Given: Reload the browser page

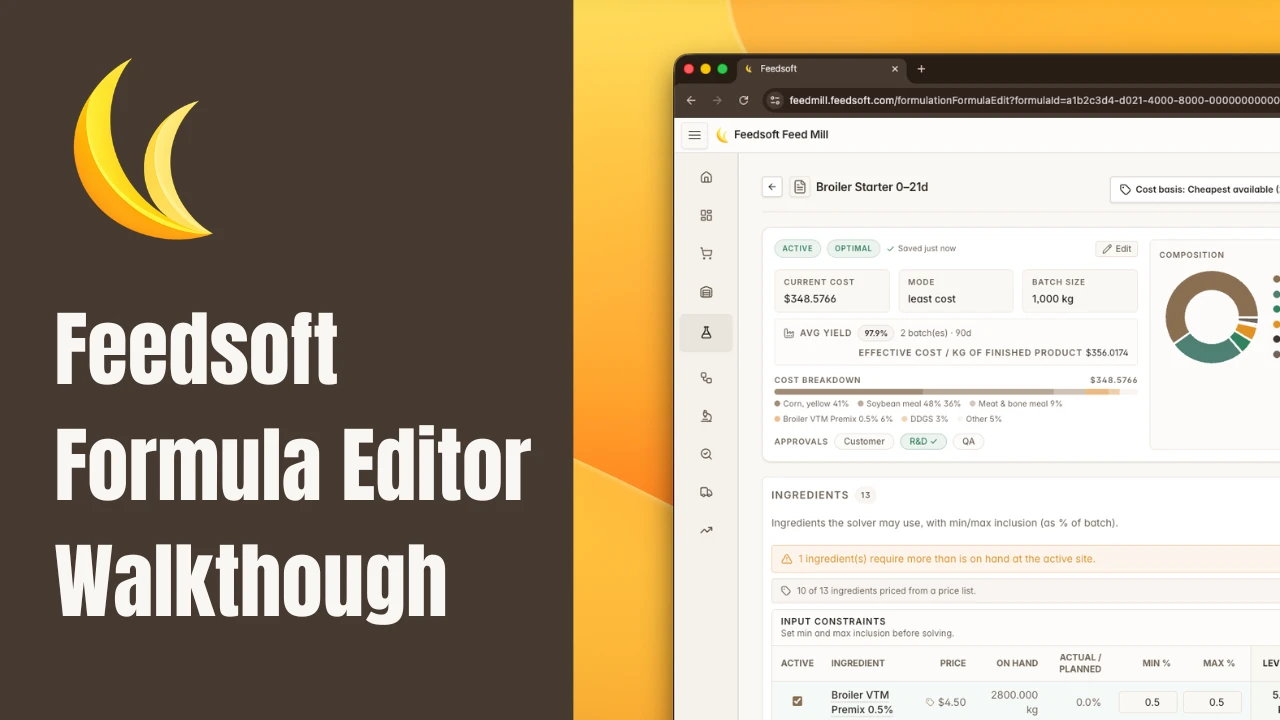Looking at the screenshot, I should tap(743, 100).
